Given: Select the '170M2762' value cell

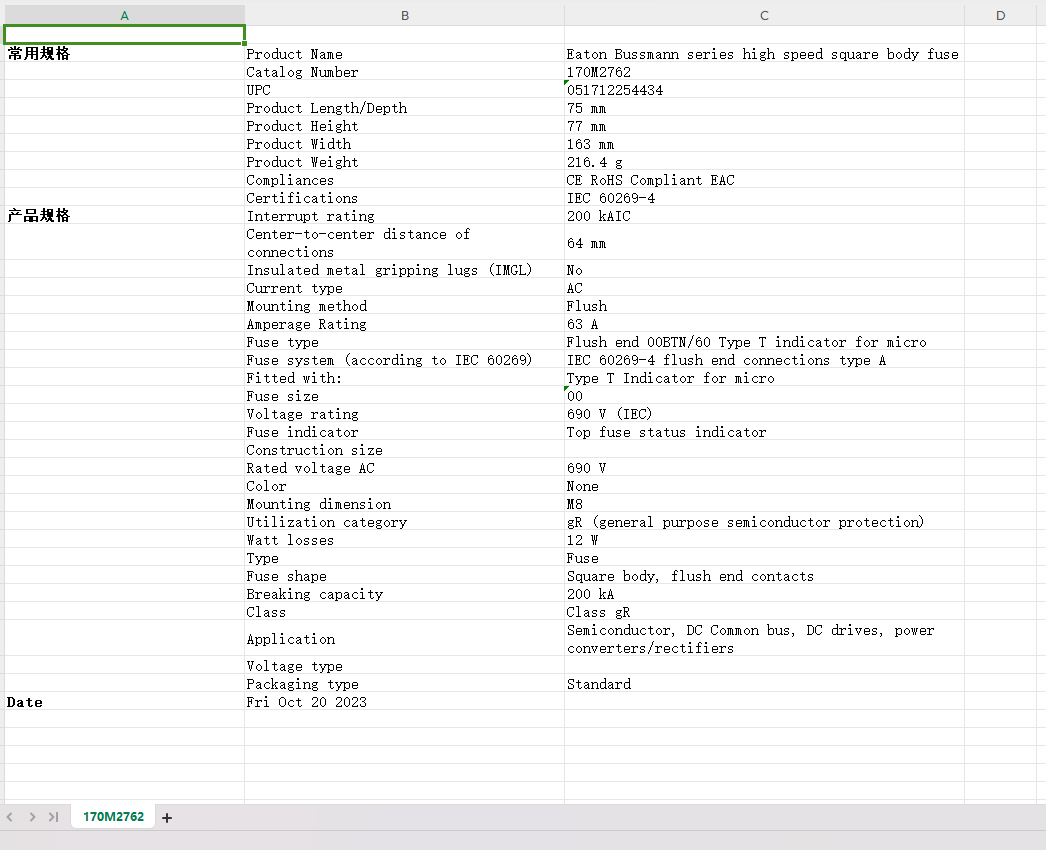Looking at the screenshot, I should 764,71.
